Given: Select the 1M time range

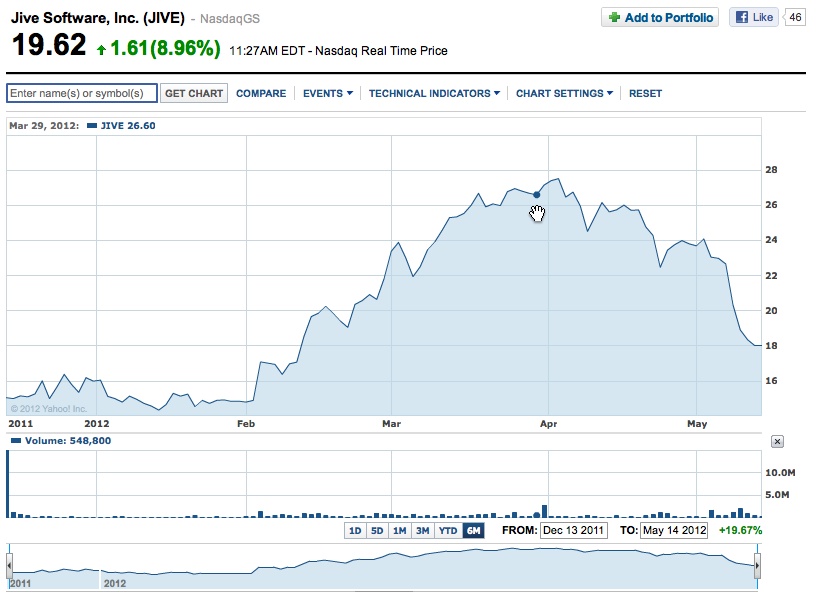Looking at the screenshot, I should point(400,530).
